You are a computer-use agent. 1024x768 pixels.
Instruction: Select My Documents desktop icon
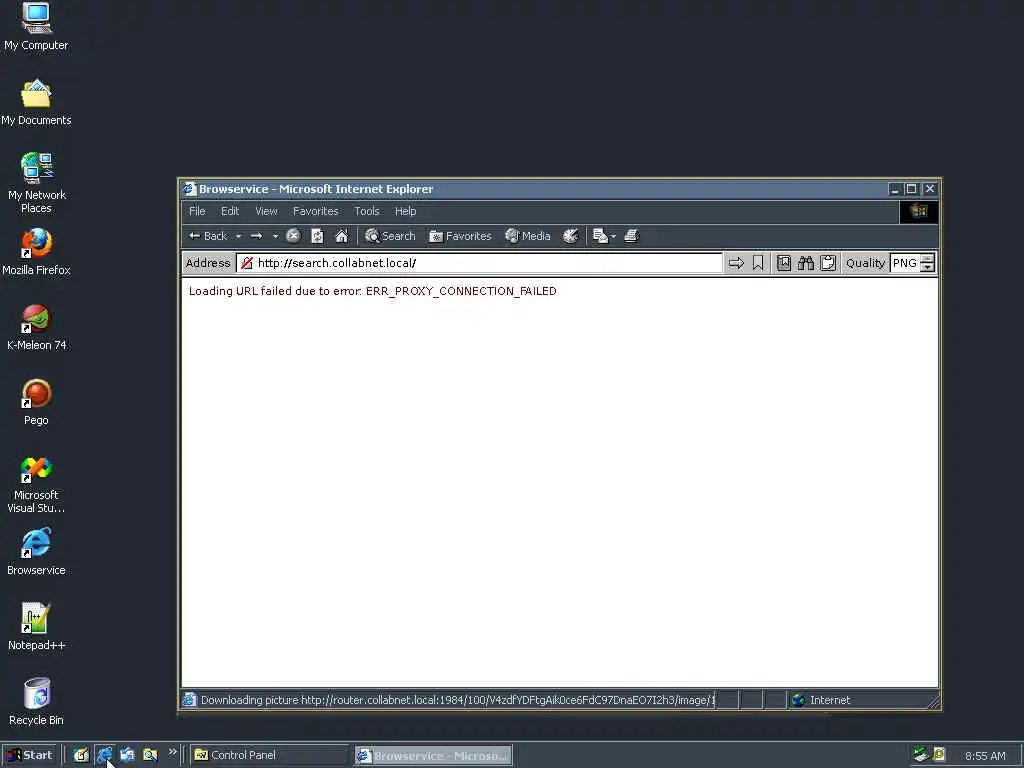(36, 102)
